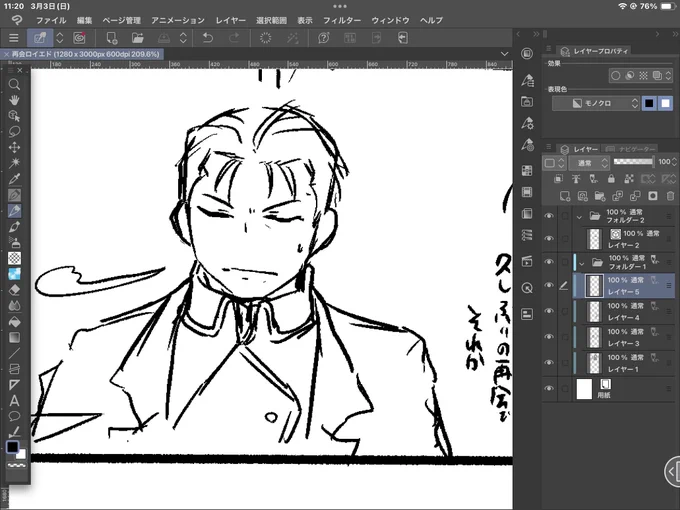Select the Move layer tool
The width and height of the screenshot is (680, 510).
(14, 147)
